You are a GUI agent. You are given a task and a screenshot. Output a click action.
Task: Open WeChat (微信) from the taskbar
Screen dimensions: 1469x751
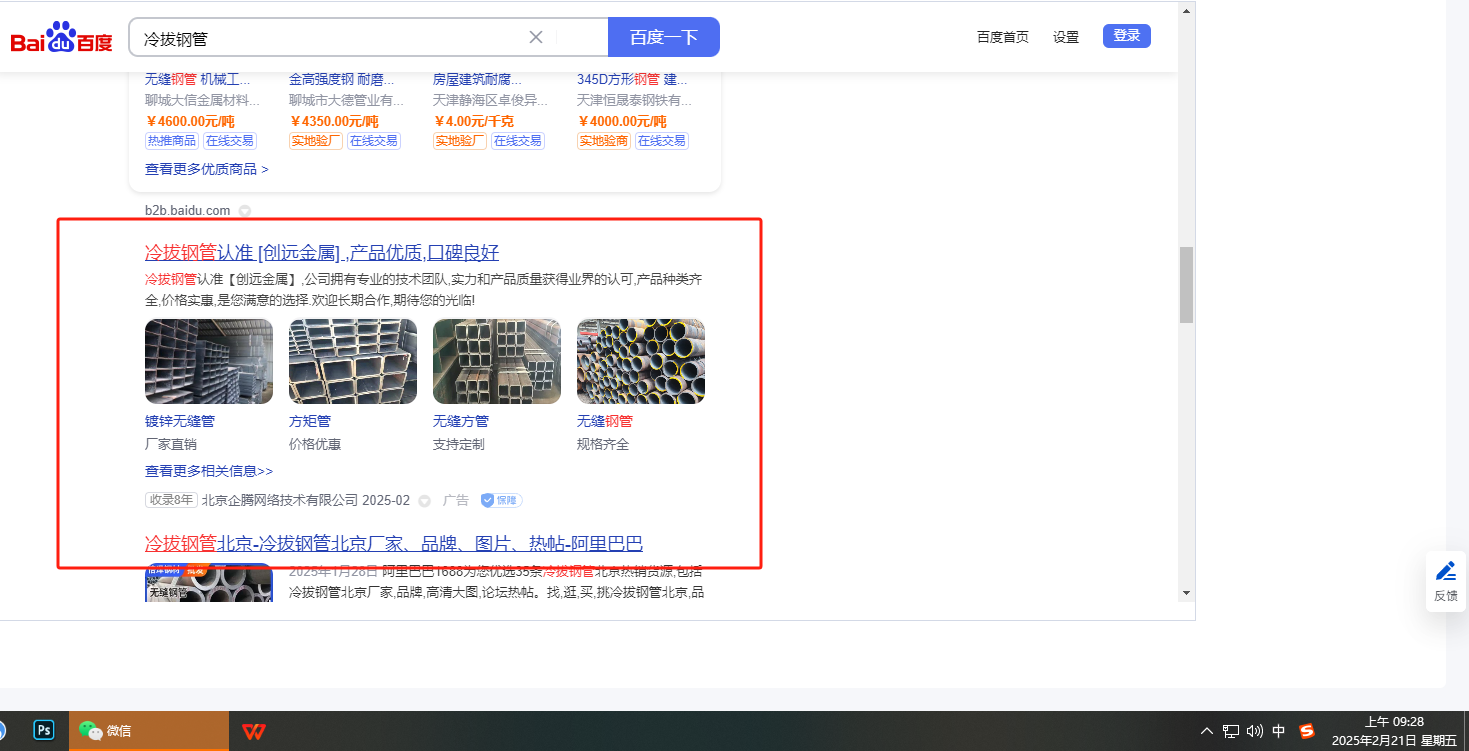pyautogui.click(x=149, y=731)
